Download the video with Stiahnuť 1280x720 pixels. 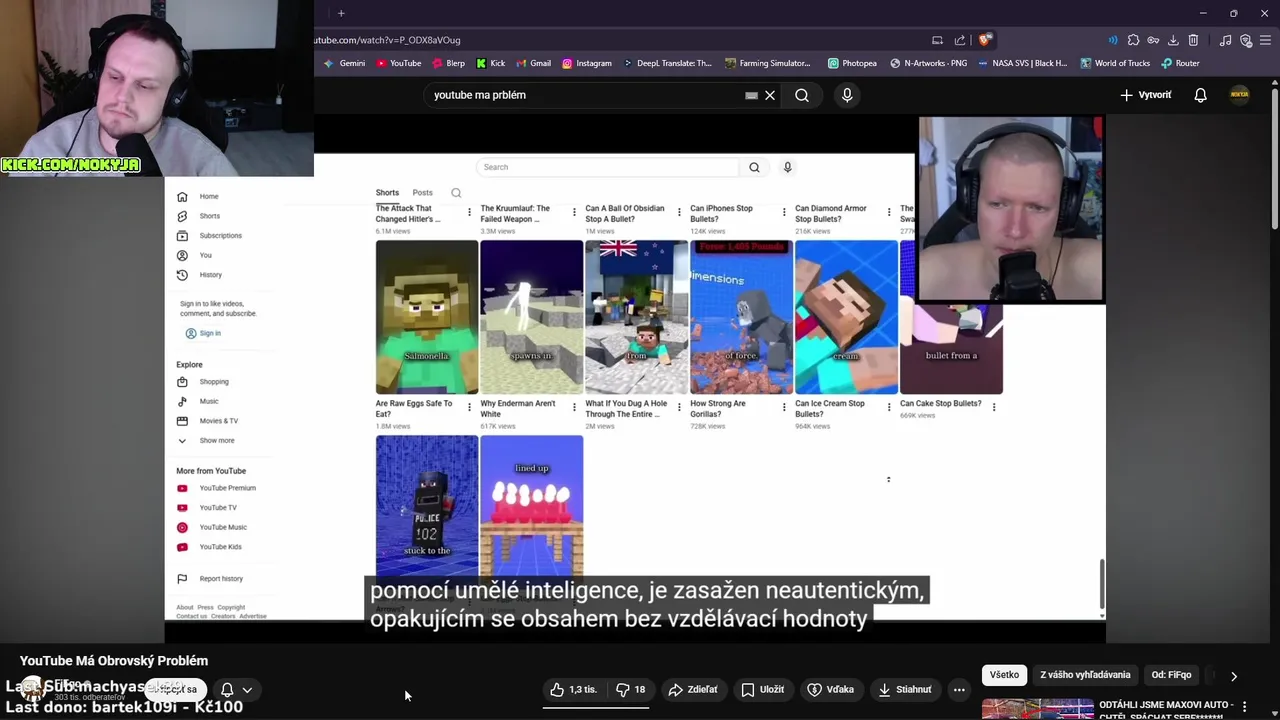[905, 689]
